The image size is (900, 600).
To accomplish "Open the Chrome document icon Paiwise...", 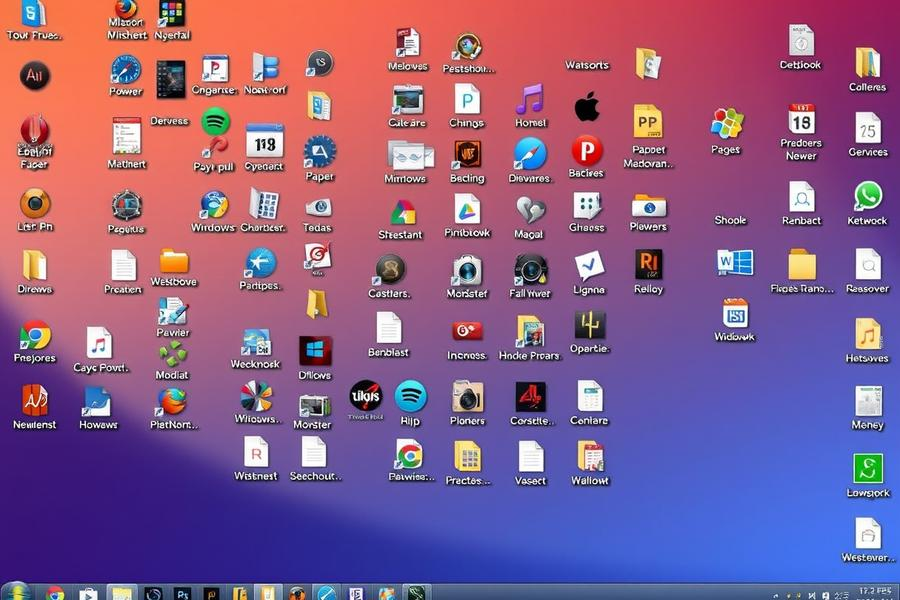I will point(410,455).
